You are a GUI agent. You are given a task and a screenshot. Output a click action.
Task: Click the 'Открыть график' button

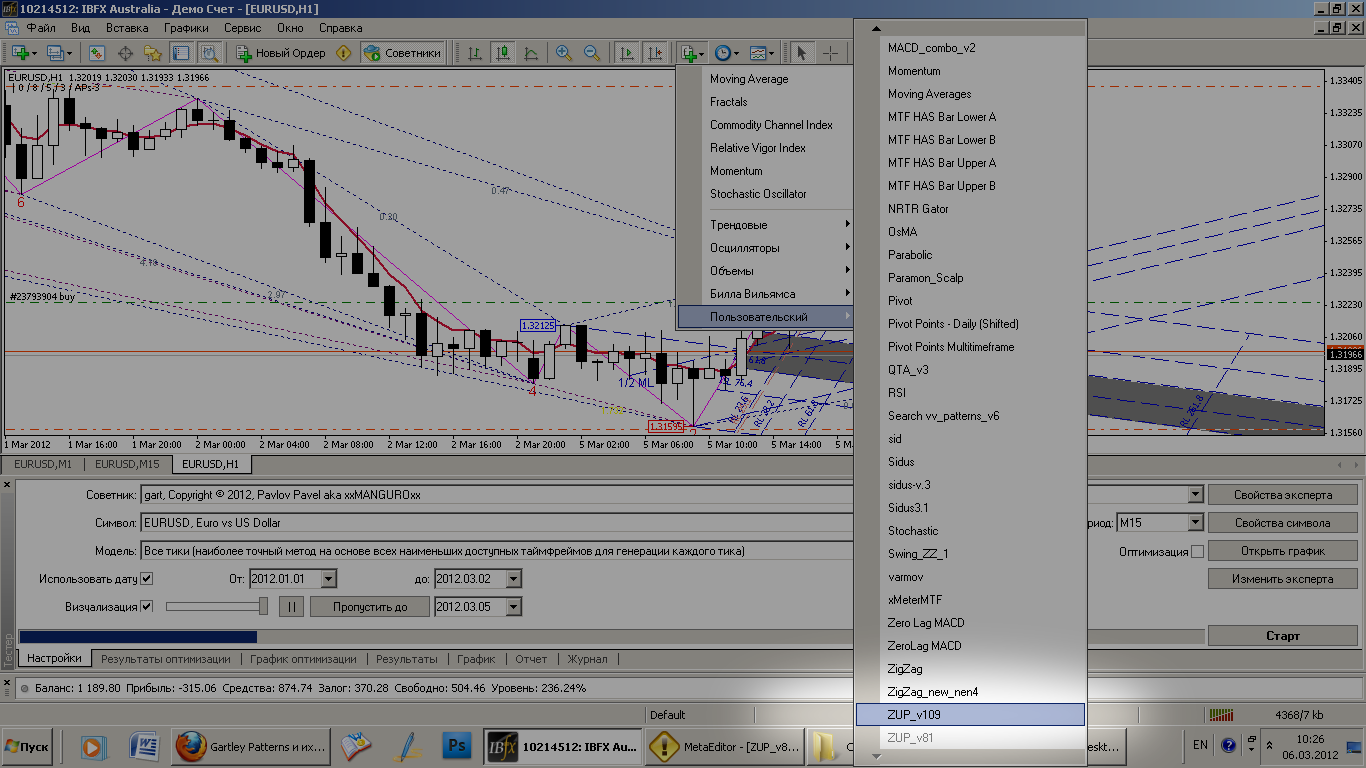click(x=1282, y=551)
